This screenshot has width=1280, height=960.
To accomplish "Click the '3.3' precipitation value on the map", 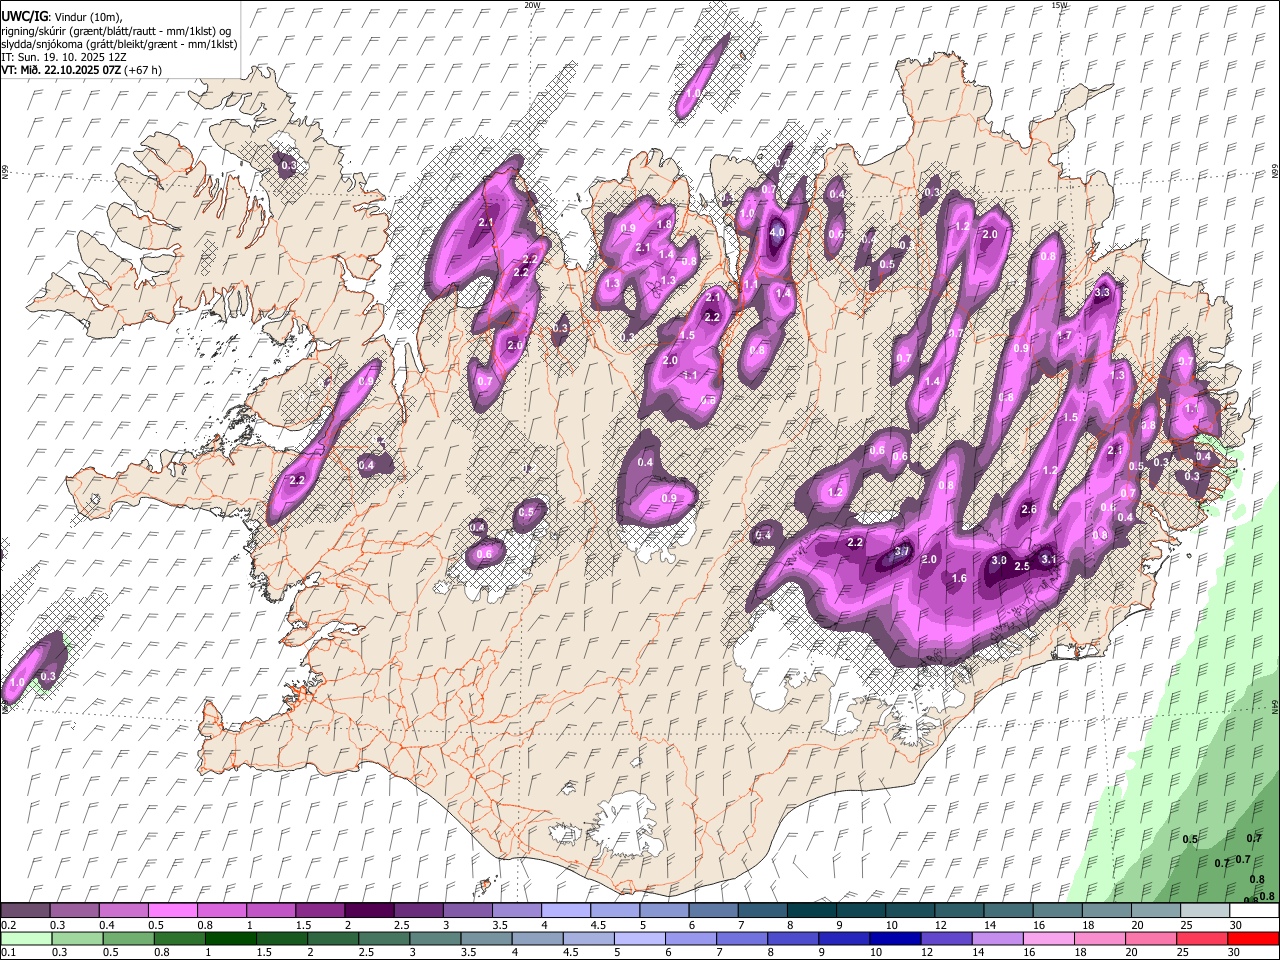I will coord(1103,292).
